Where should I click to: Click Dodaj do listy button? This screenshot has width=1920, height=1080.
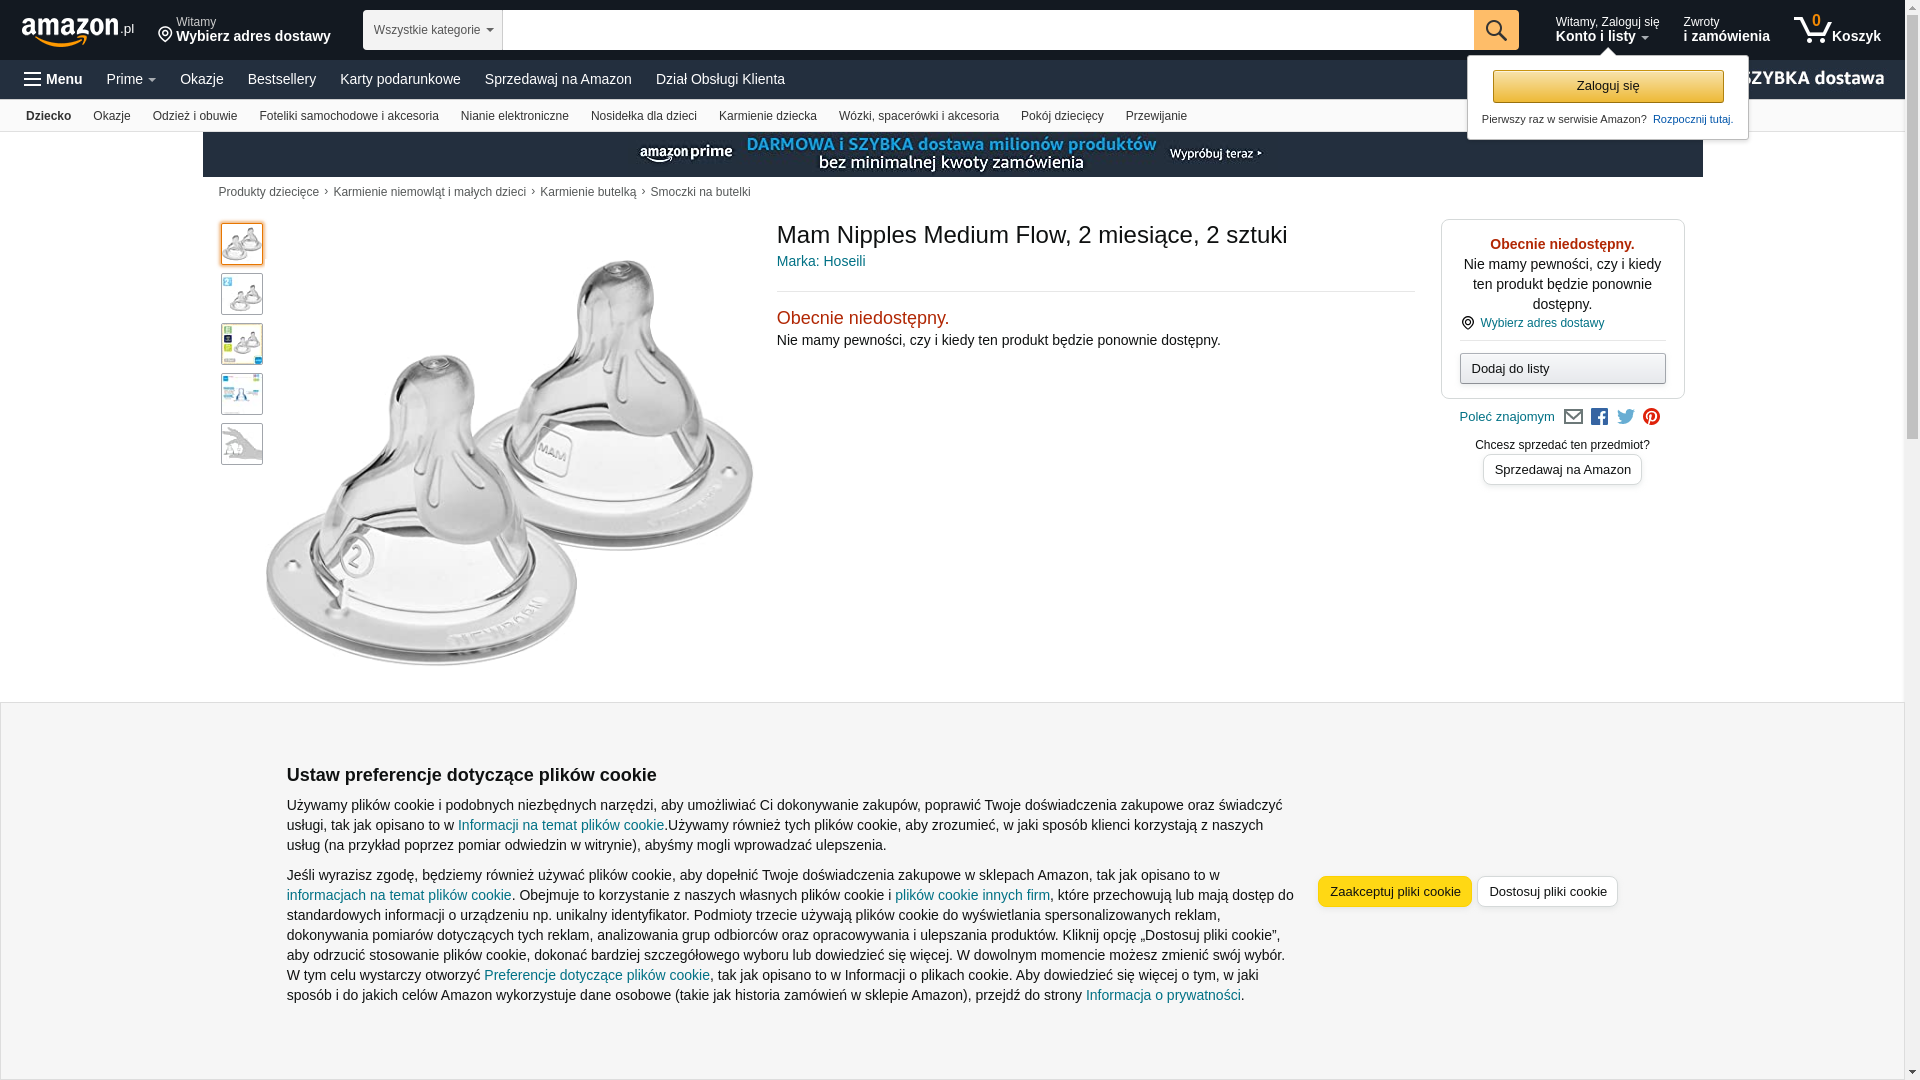click(1562, 369)
